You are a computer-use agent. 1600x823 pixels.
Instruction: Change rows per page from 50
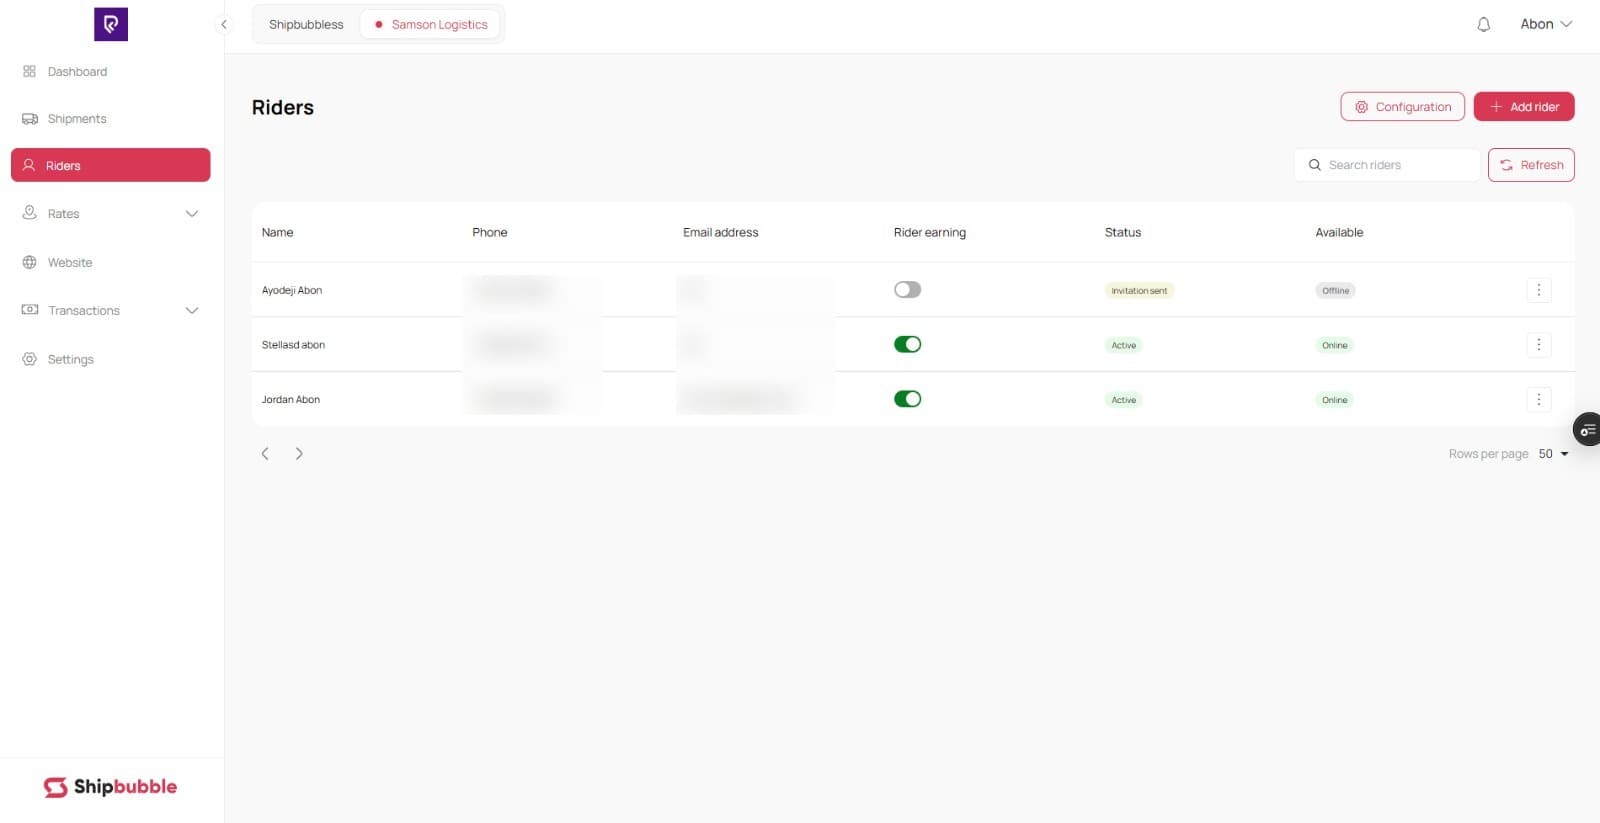[x=1553, y=454]
